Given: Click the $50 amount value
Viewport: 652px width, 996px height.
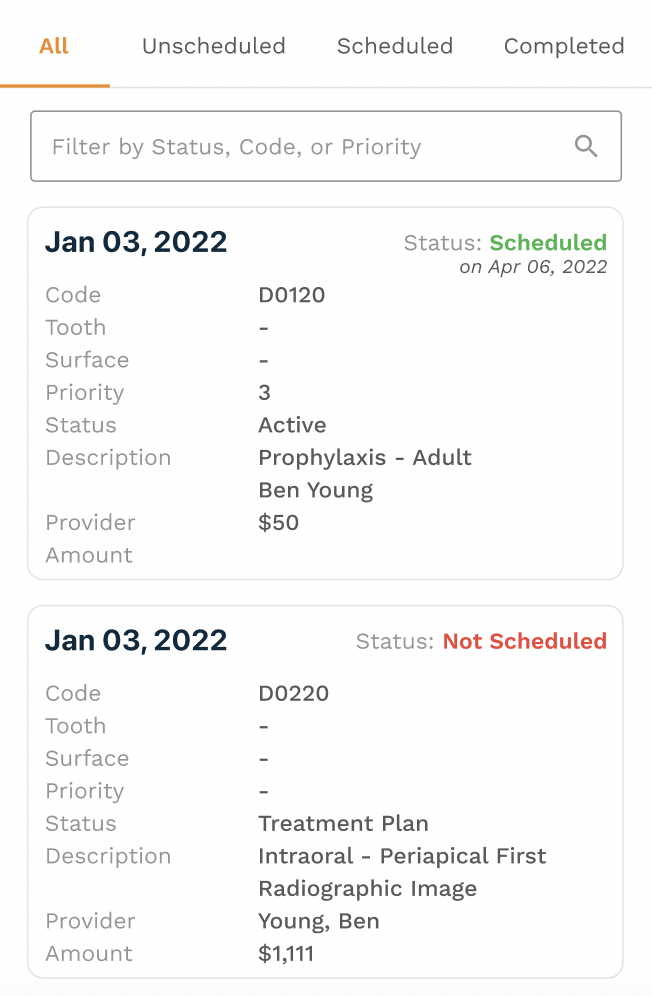Looking at the screenshot, I should (278, 523).
